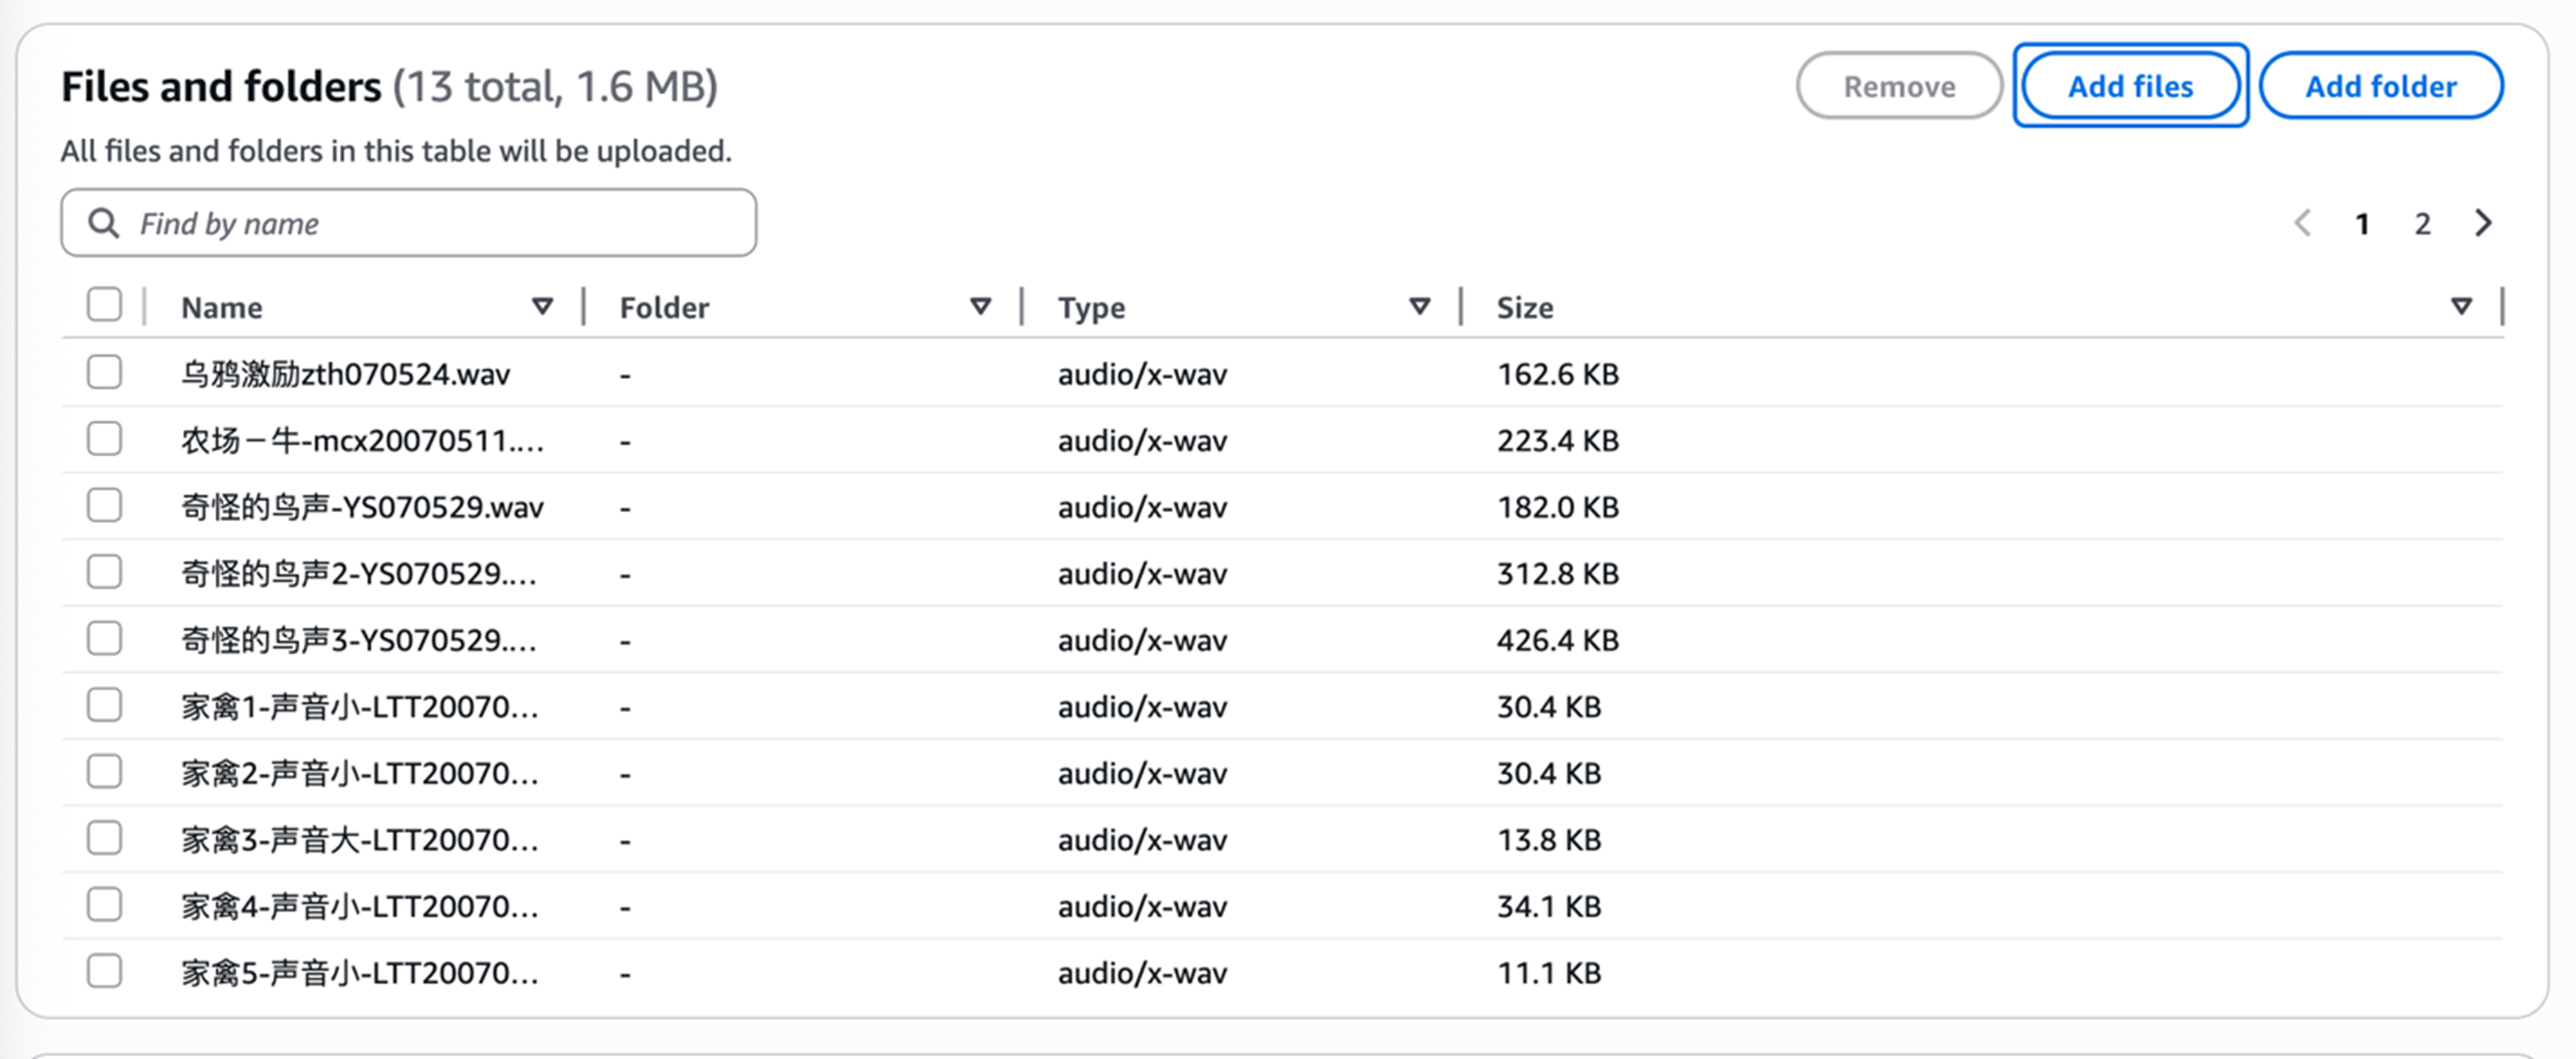Check the 11.1 KB file row
Viewport: 2576px width, 1059px height.
point(104,971)
